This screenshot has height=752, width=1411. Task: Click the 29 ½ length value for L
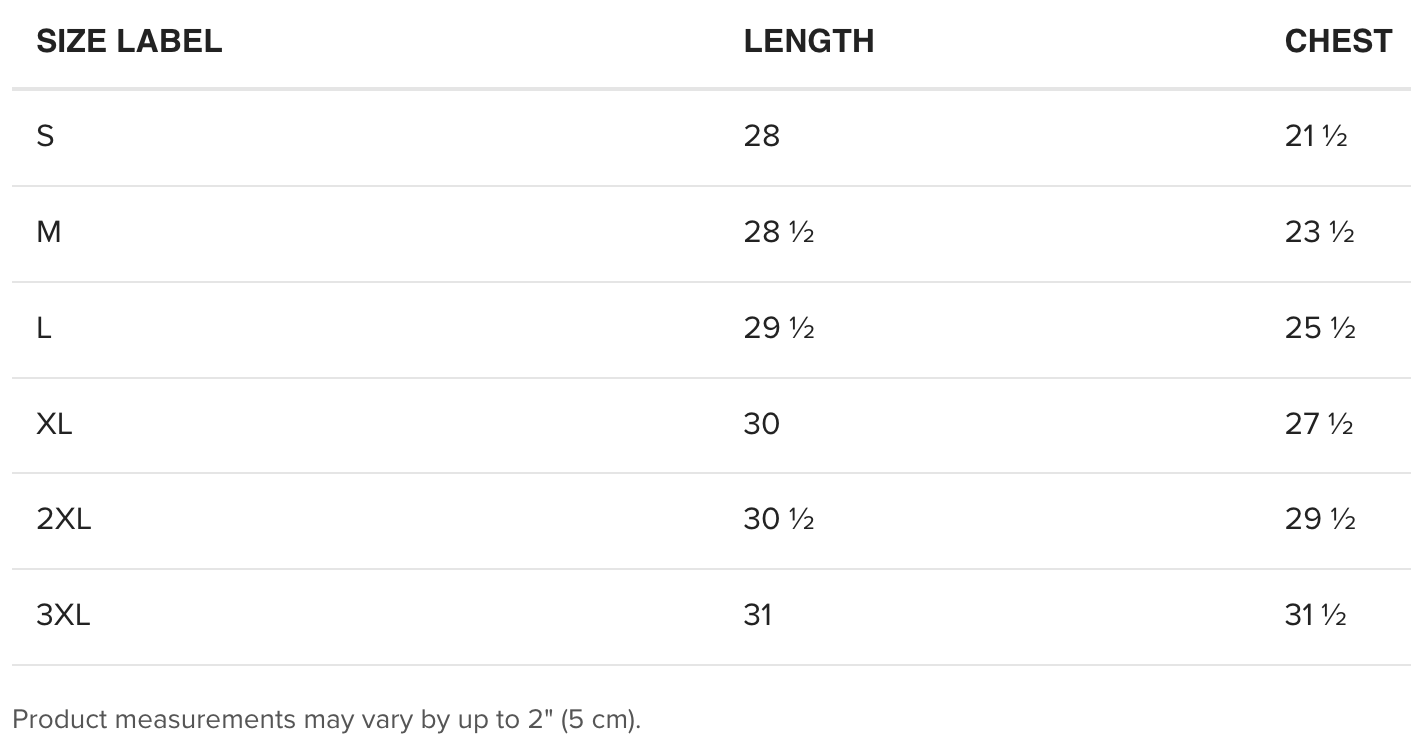pyautogui.click(x=778, y=328)
